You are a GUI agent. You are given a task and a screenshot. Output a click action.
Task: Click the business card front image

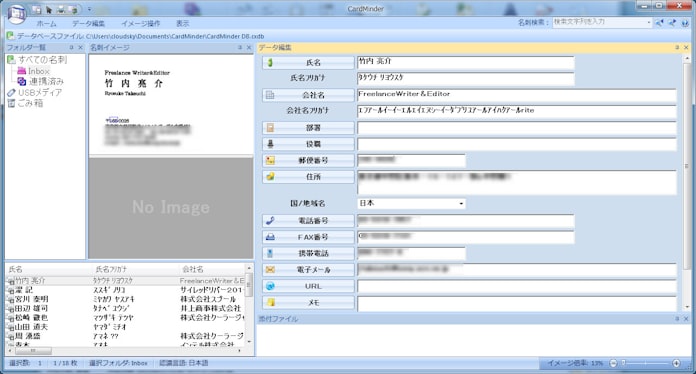tap(171, 105)
